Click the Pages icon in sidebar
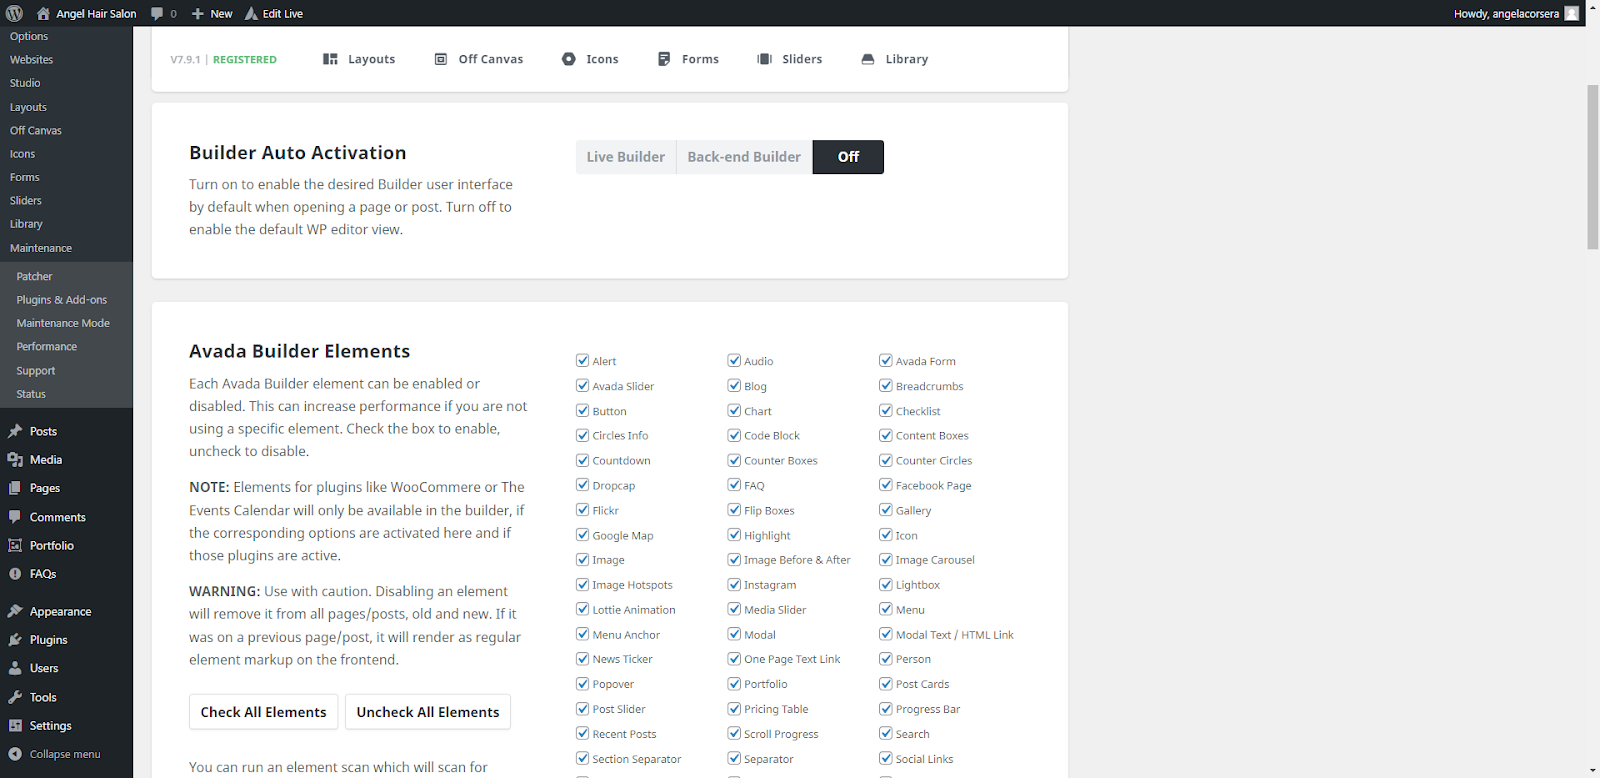This screenshot has height=778, width=1600. point(15,488)
